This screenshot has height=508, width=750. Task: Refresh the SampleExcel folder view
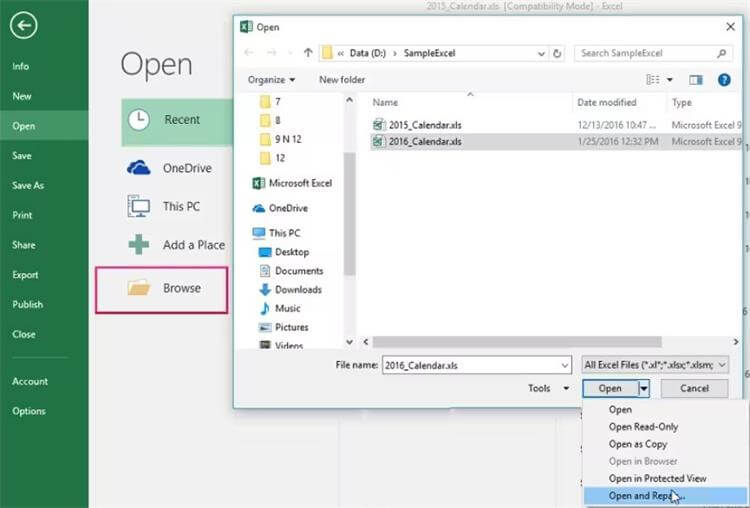click(x=557, y=54)
